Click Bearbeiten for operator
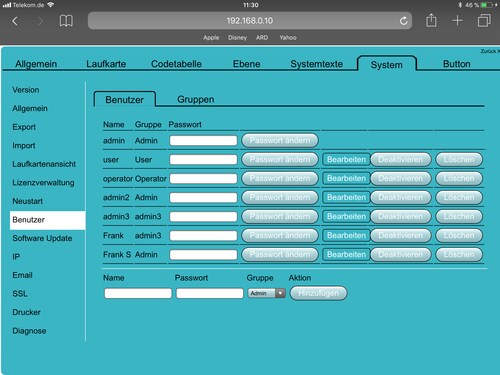 coord(346,179)
